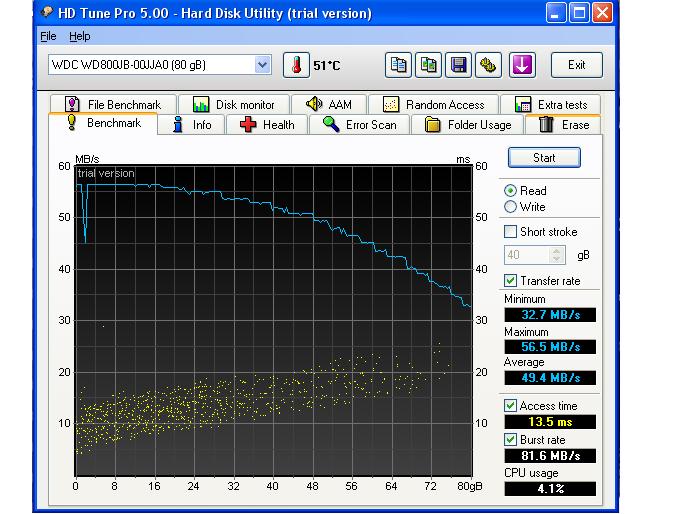Switch to the Extra tests tab
680x514 pixels.
point(551,105)
